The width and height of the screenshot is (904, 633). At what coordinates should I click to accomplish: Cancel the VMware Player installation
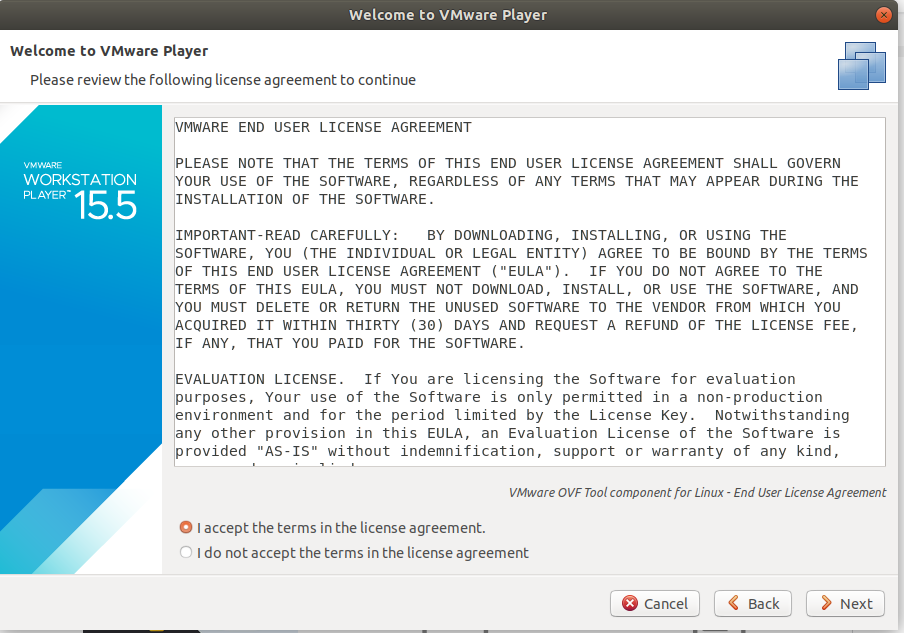655,604
